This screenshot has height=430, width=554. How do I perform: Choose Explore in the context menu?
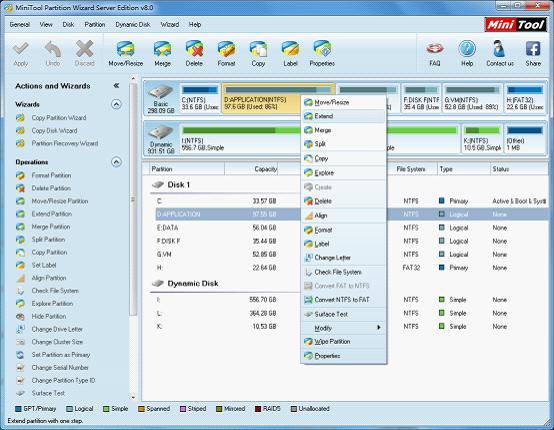pyautogui.click(x=343, y=172)
